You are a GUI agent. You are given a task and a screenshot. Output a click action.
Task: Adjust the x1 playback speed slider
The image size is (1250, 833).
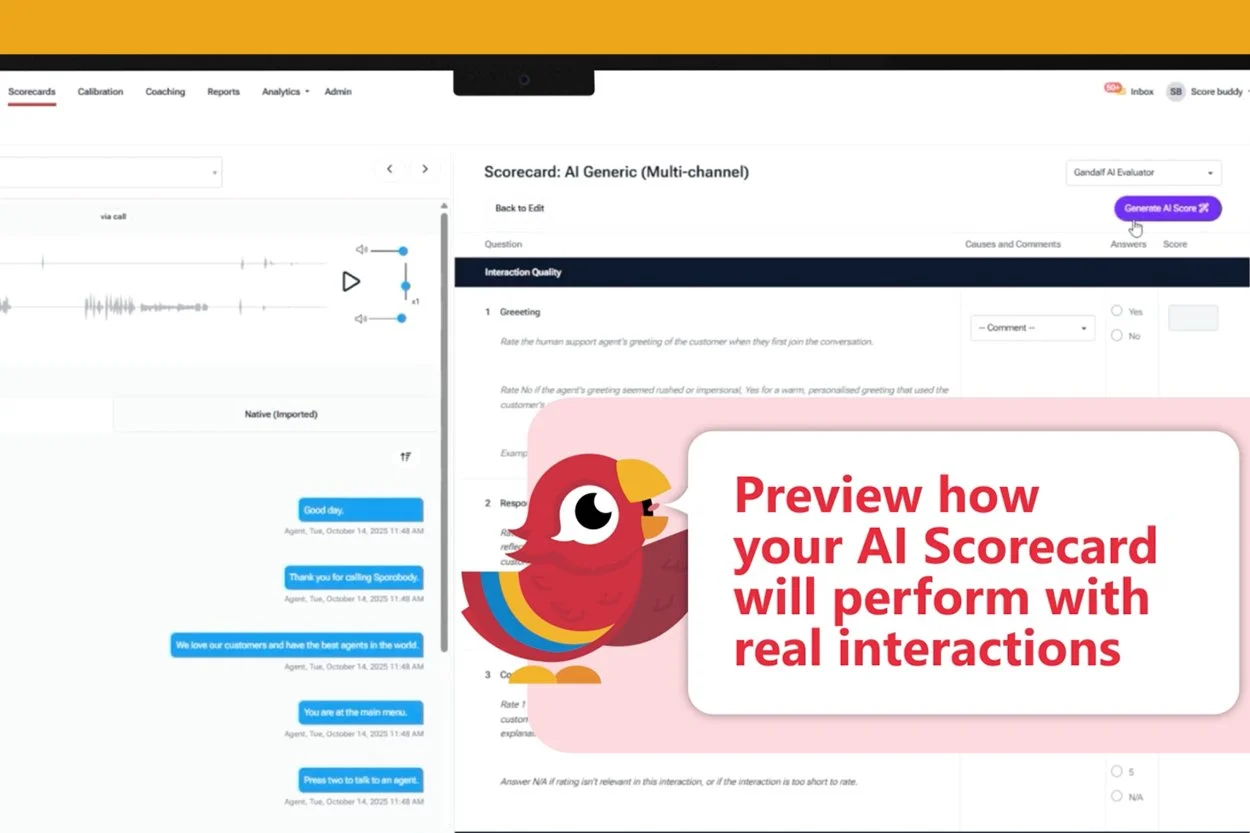point(405,285)
